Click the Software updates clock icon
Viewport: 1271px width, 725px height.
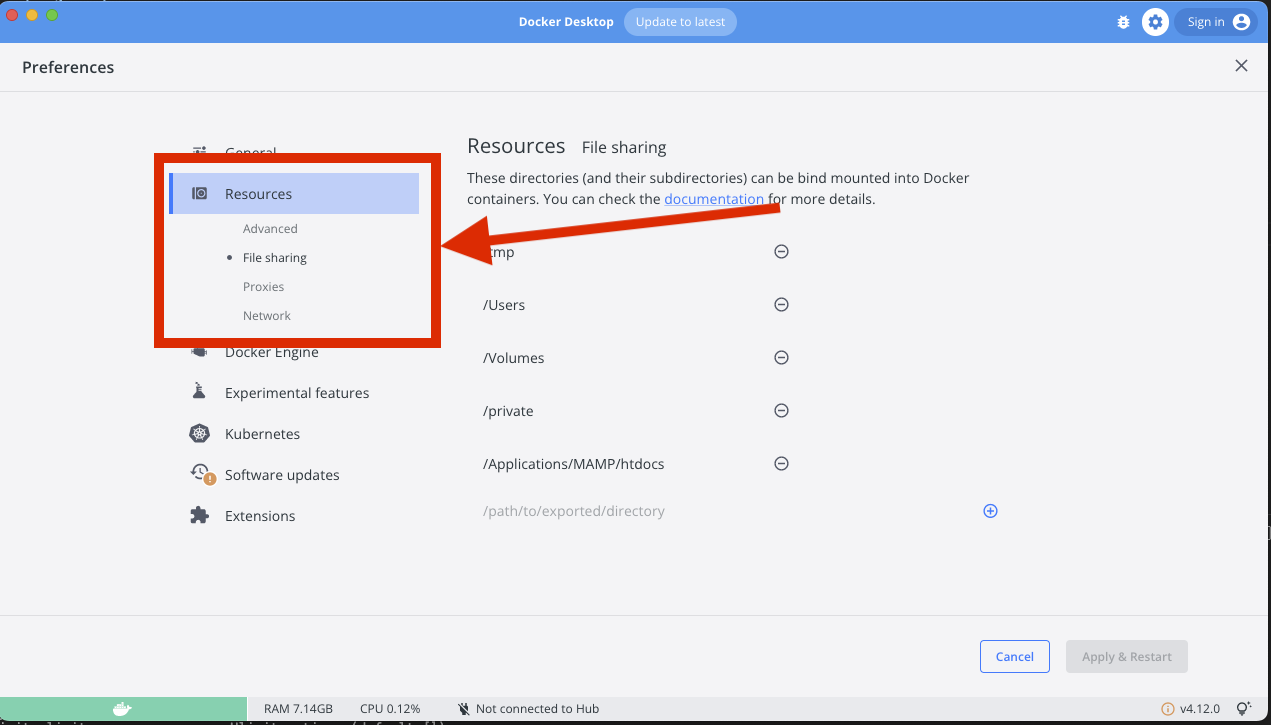pyautogui.click(x=201, y=474)
